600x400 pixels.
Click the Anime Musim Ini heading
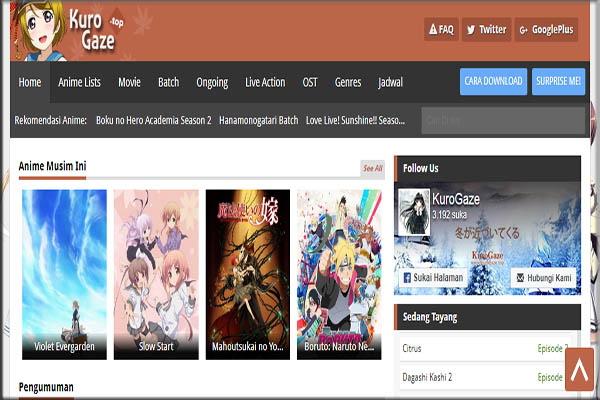(x=52, y=166)
